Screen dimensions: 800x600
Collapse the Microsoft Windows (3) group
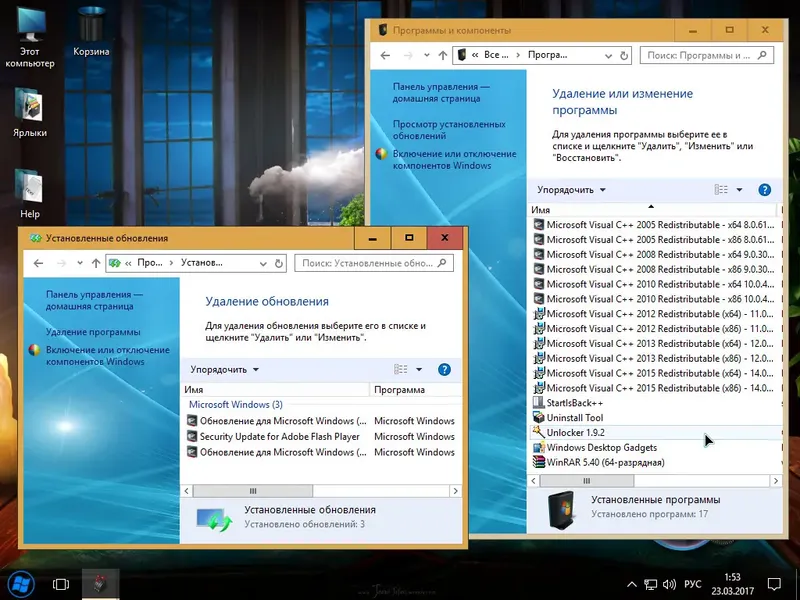tap(236, 405)
